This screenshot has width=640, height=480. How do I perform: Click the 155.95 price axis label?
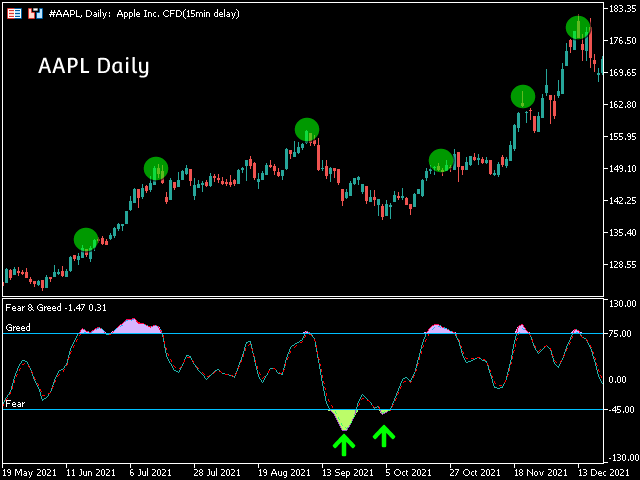[x=622, y=137]
